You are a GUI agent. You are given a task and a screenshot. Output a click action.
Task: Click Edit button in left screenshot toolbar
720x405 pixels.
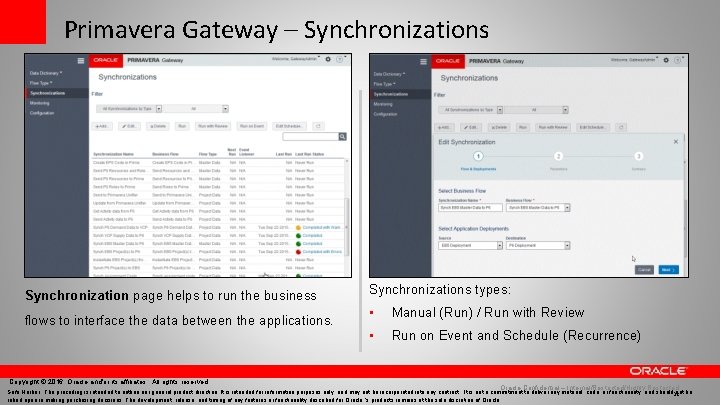click(x=129, y=126)
